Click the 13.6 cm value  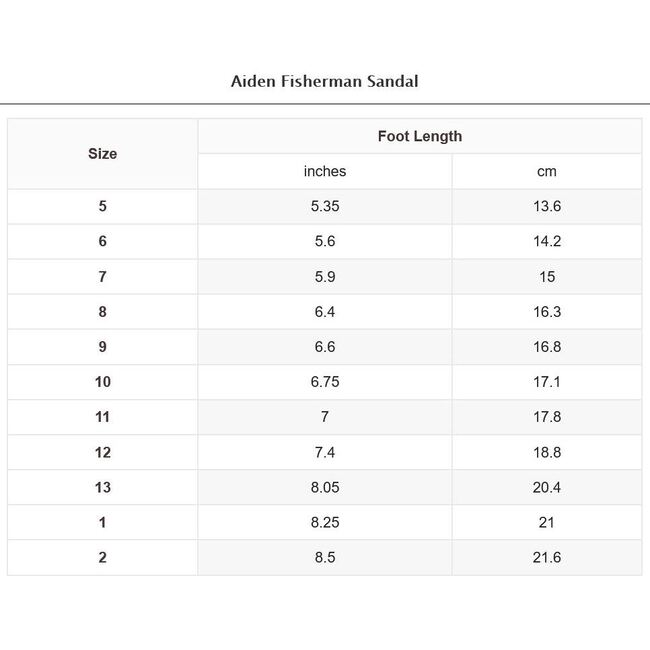click(546, 207)
